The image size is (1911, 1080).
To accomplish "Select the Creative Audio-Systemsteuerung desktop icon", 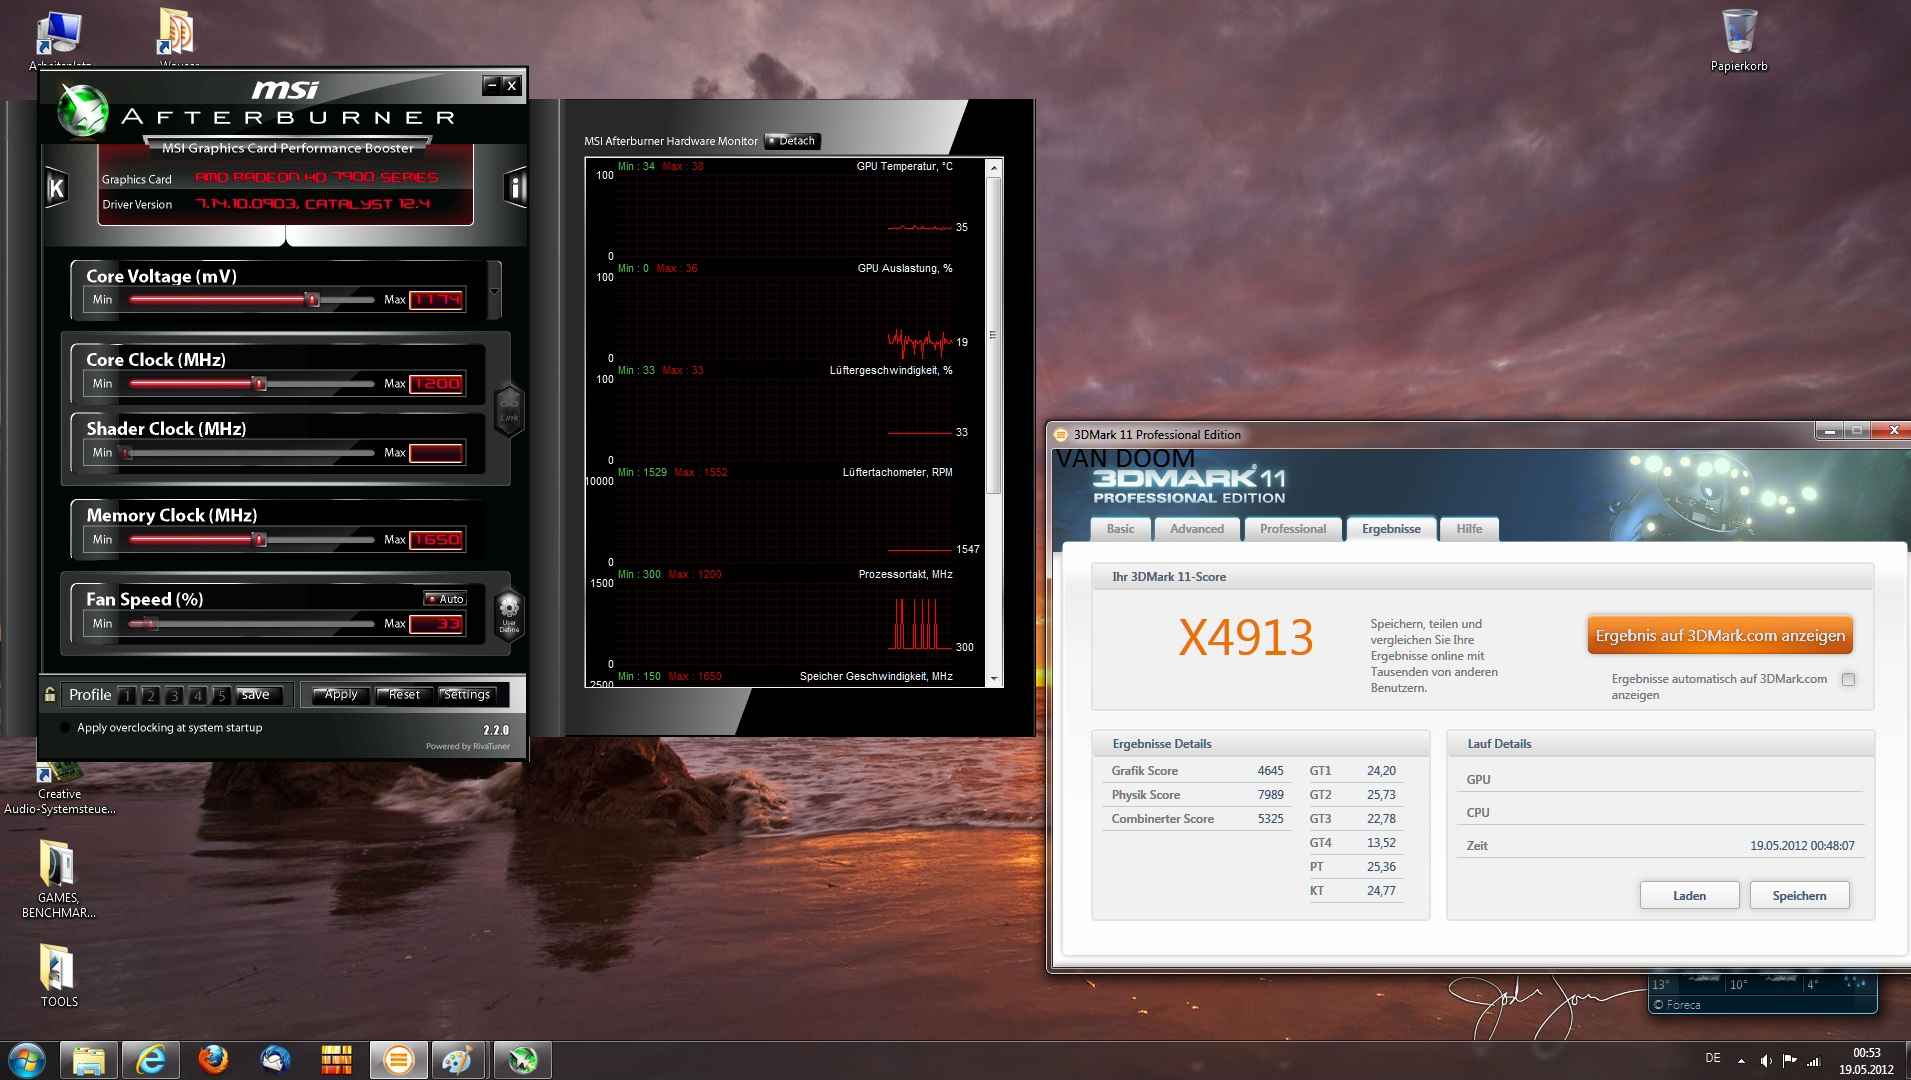I will click(x=59, y=790).
